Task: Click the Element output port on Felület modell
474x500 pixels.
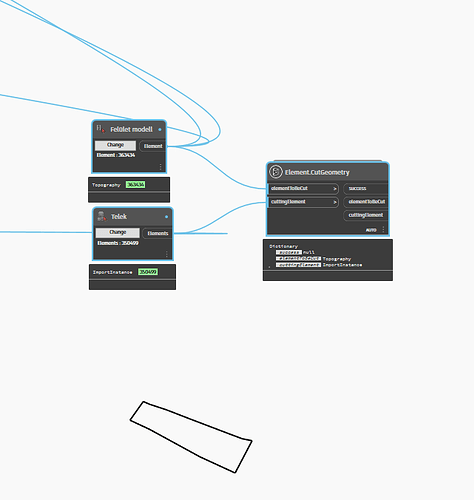Action: pyautogui.click(x=153, y=146)
